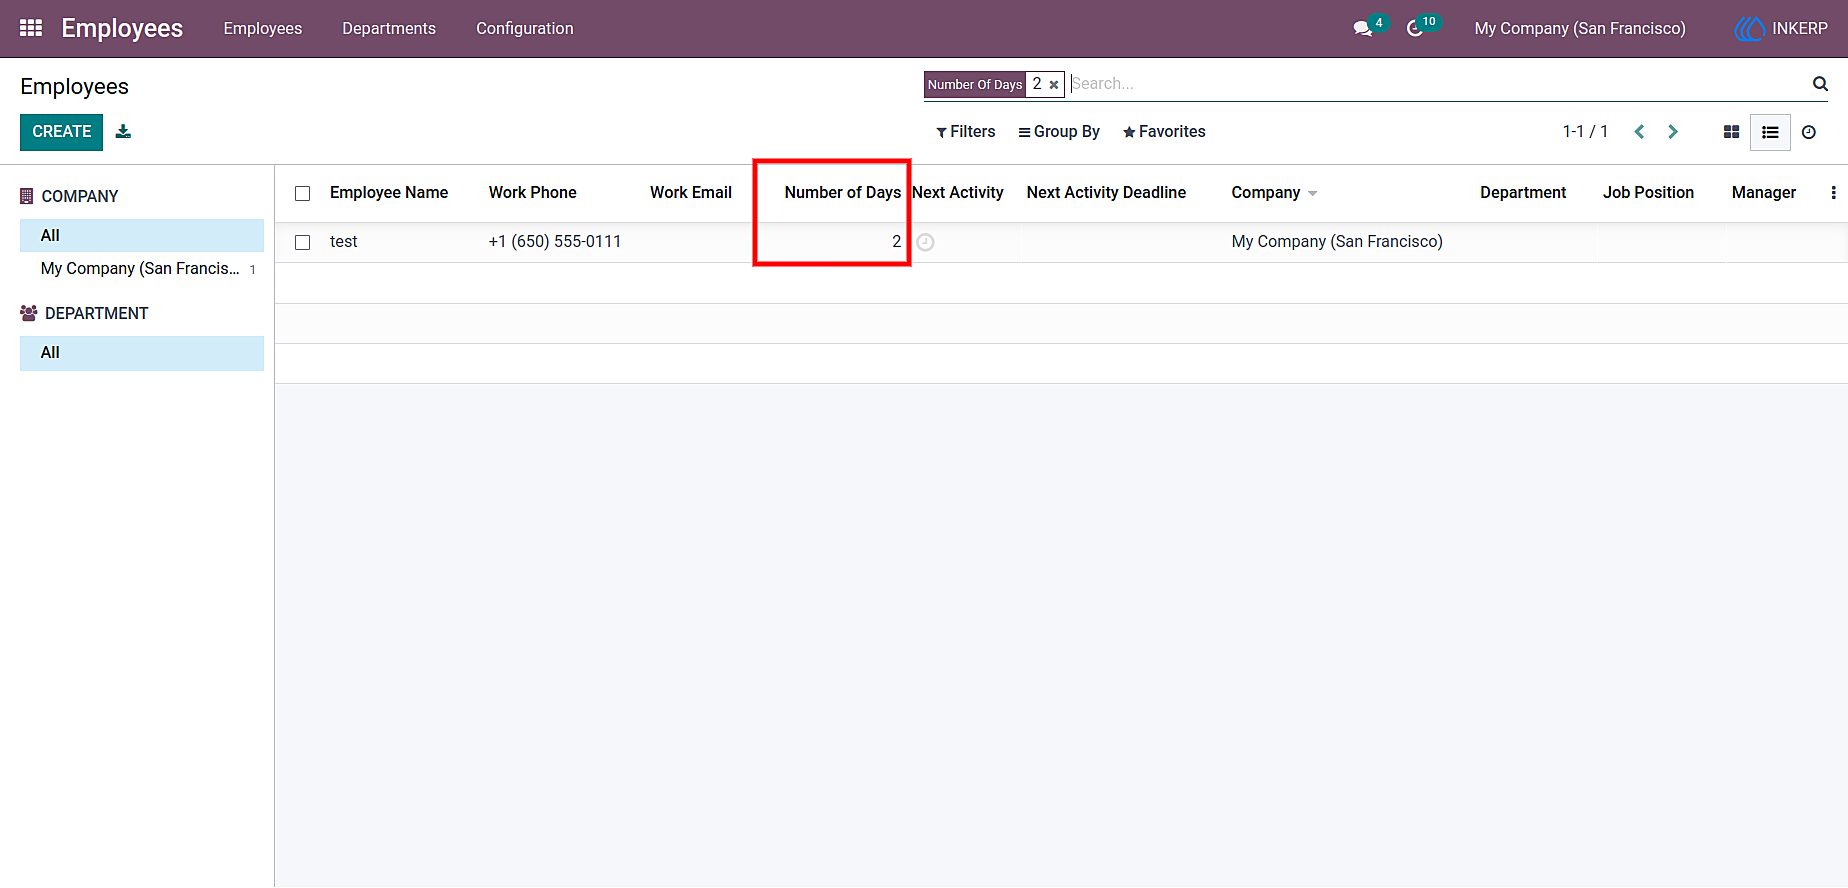Select All under DEPARTMENT section
The width and height of the screenshot is (1848, 888).
[x=142, y=353]
